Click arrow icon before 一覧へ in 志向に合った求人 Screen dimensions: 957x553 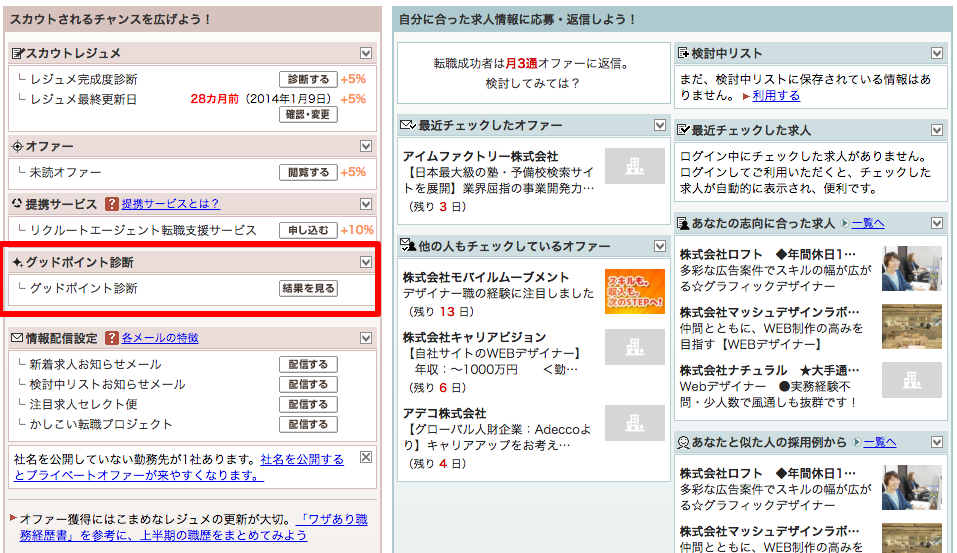(845, 223)
